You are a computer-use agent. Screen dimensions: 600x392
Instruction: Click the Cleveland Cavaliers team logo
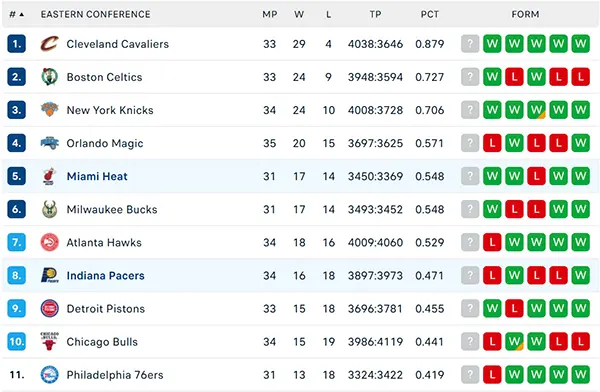(x=49, y=44)
